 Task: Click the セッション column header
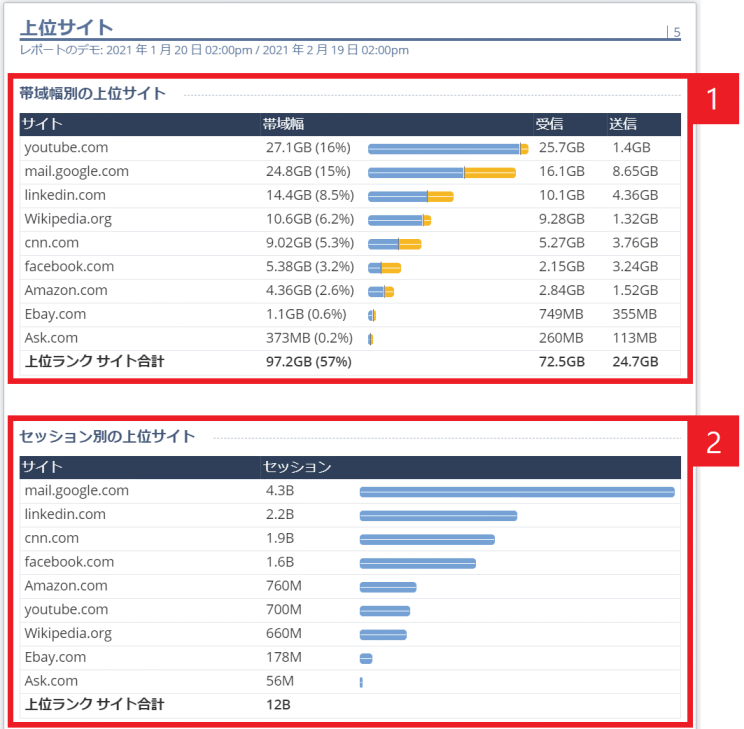click(296, 467)
